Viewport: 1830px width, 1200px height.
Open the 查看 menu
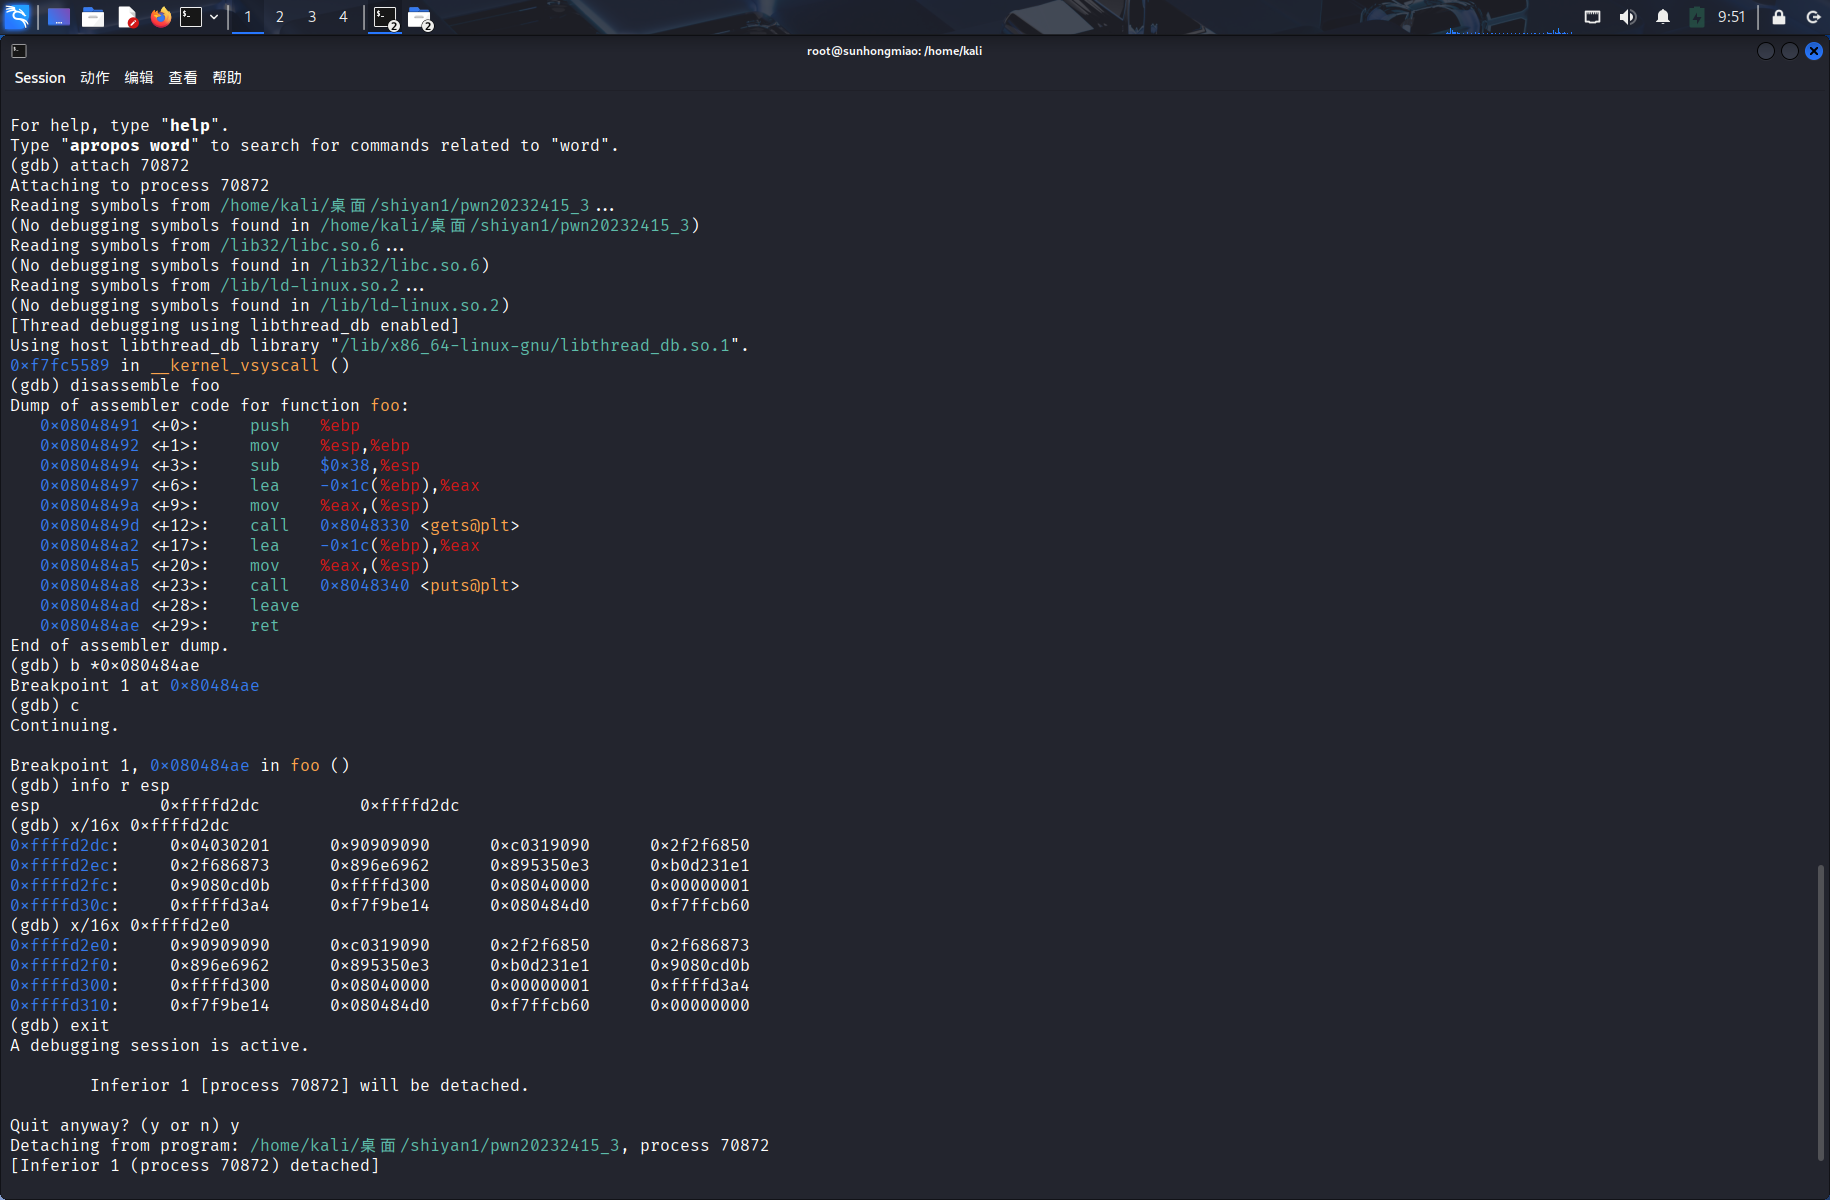[183, 78]
